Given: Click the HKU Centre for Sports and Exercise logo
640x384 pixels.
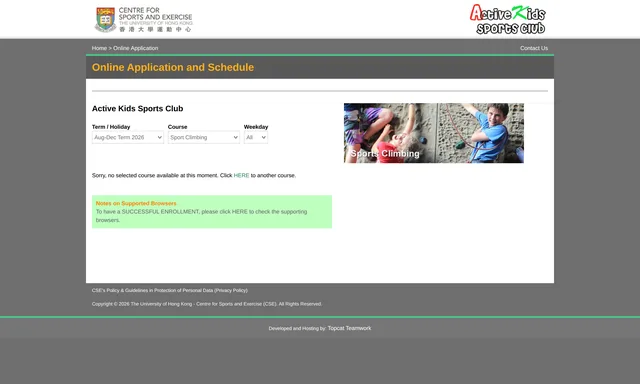Looking at the screenshot, I should click(x=143, y=19).
